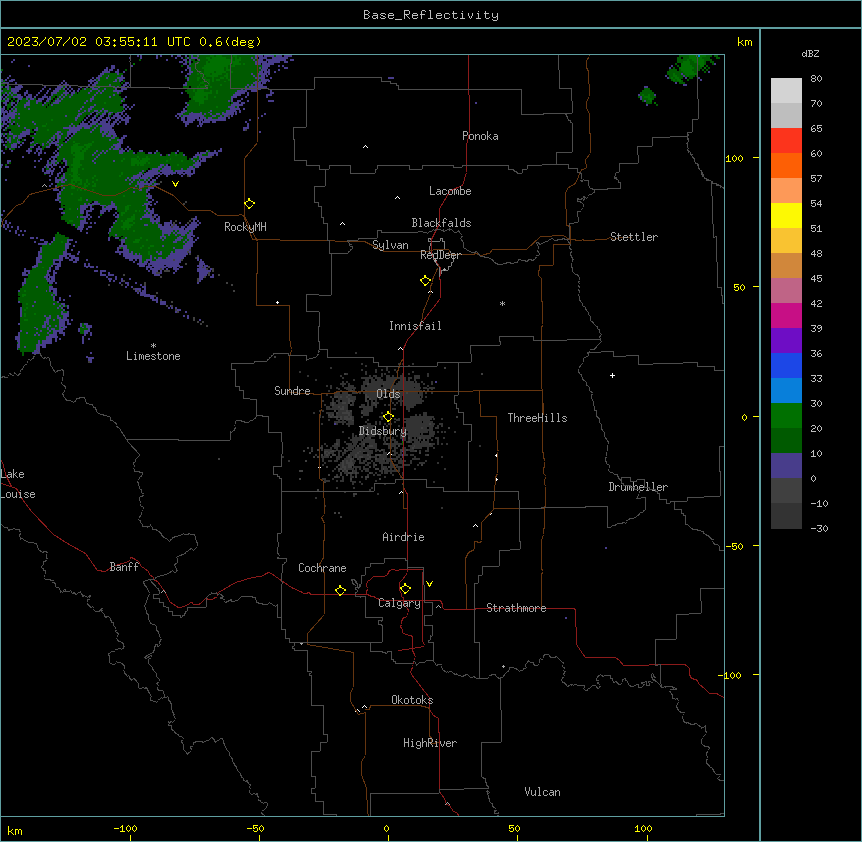Click the Sundre label
Viewport: 862px width, 842px height.
coord(292,391)
